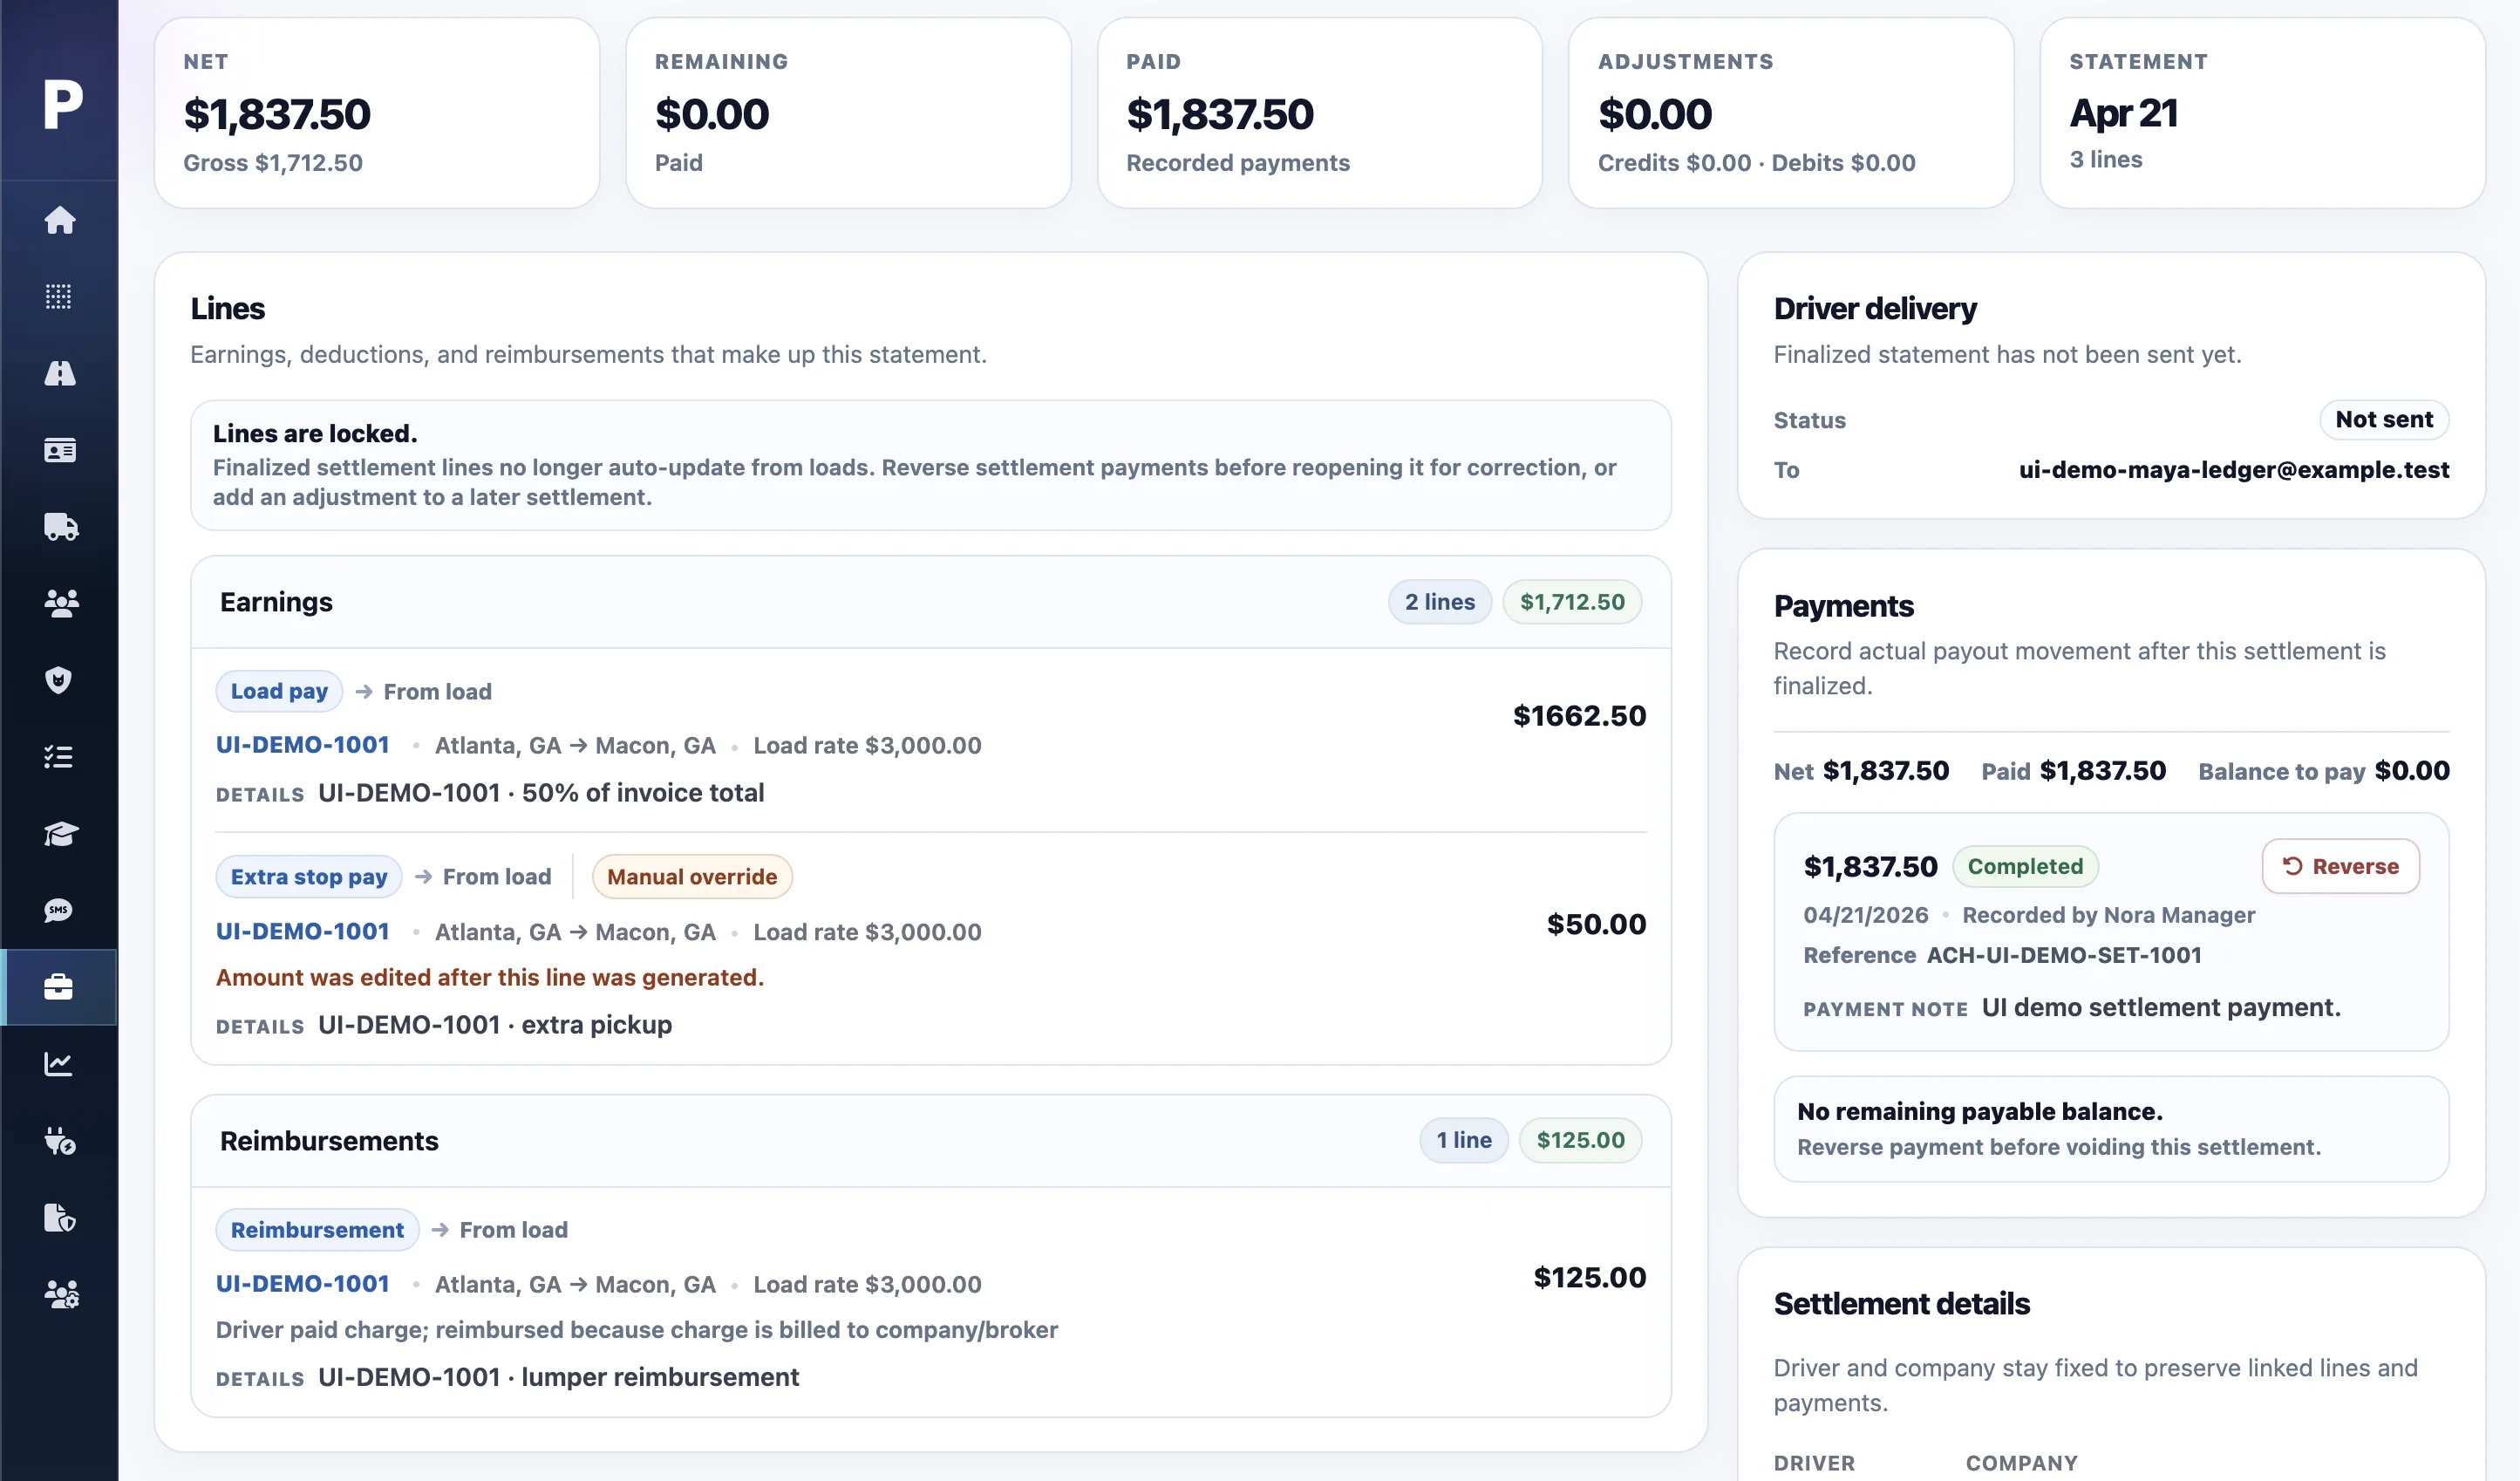Viewport: 2520px width, 1481px height.
Task: Click the Manual override badge
Action: tap(692, 877)
